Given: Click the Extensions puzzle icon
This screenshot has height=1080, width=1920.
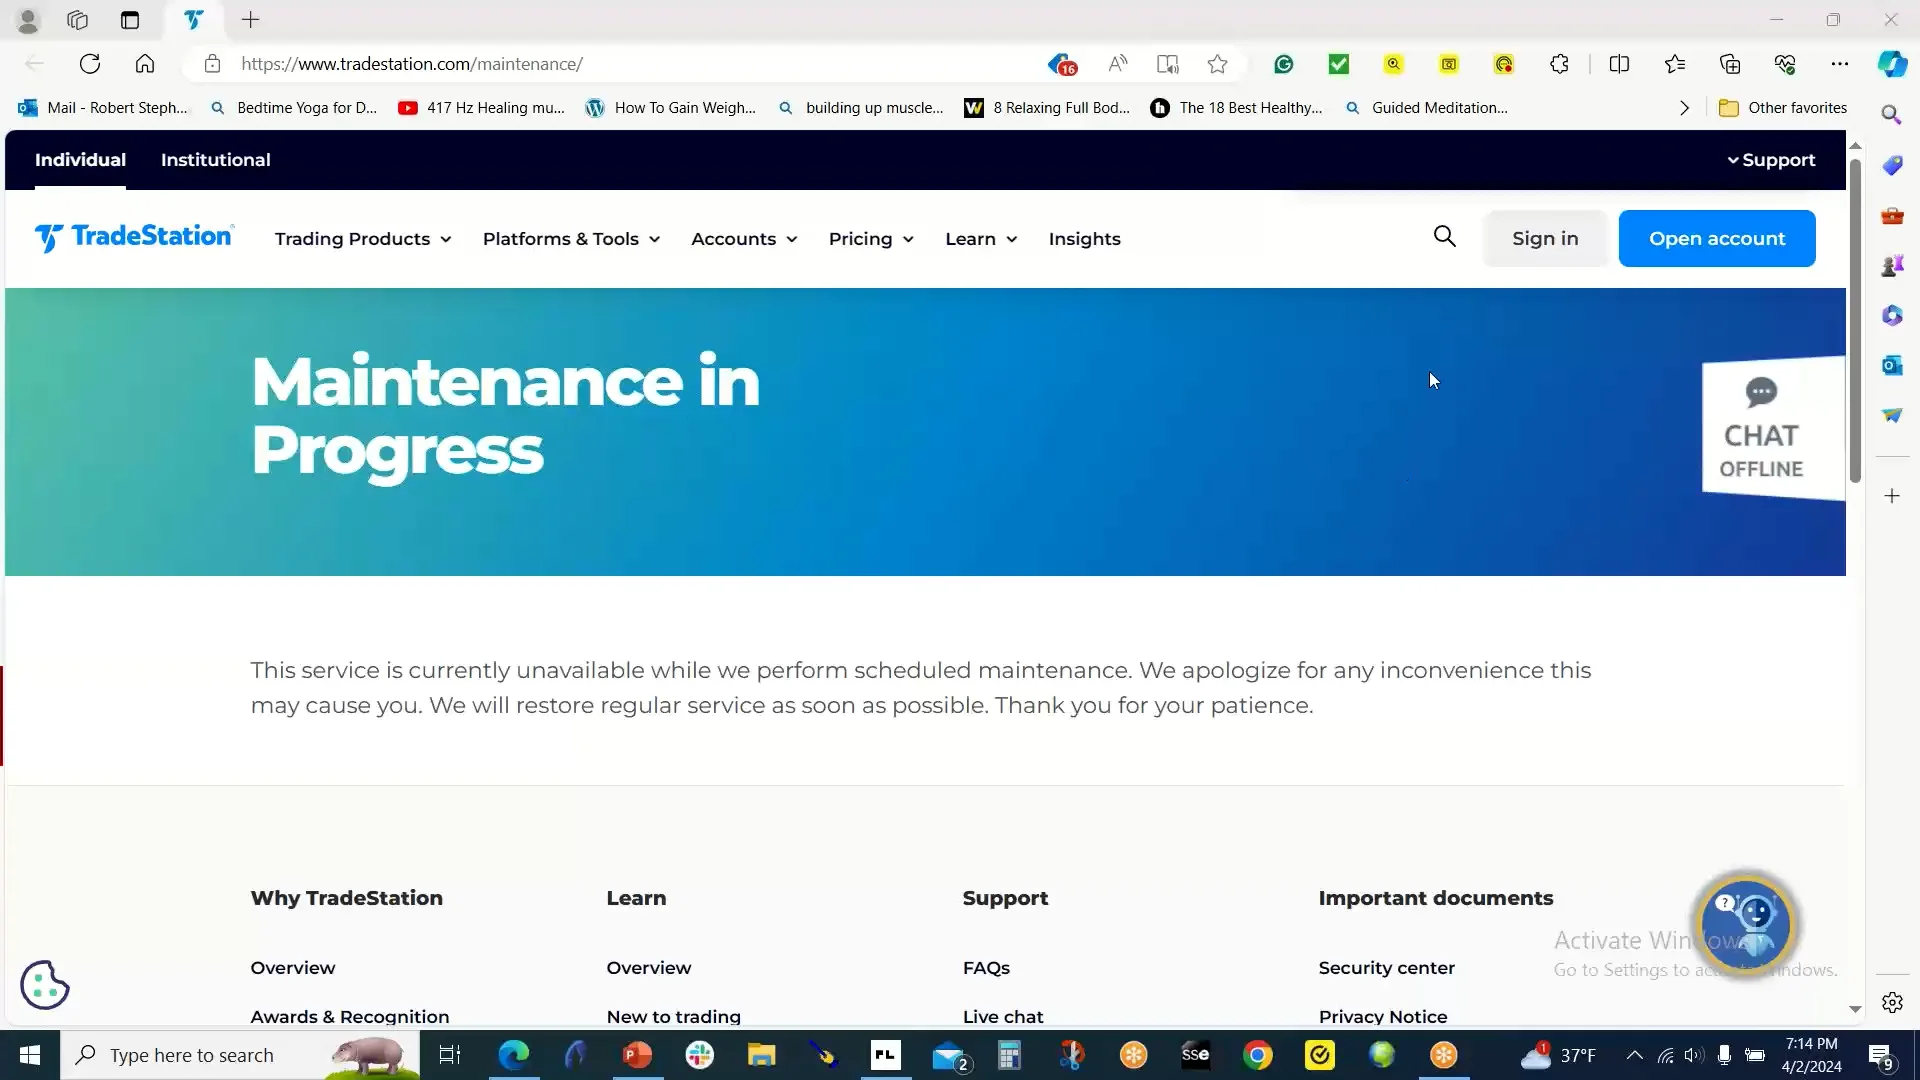Looking at the screenshot, I should click(x=1560, y=63).
